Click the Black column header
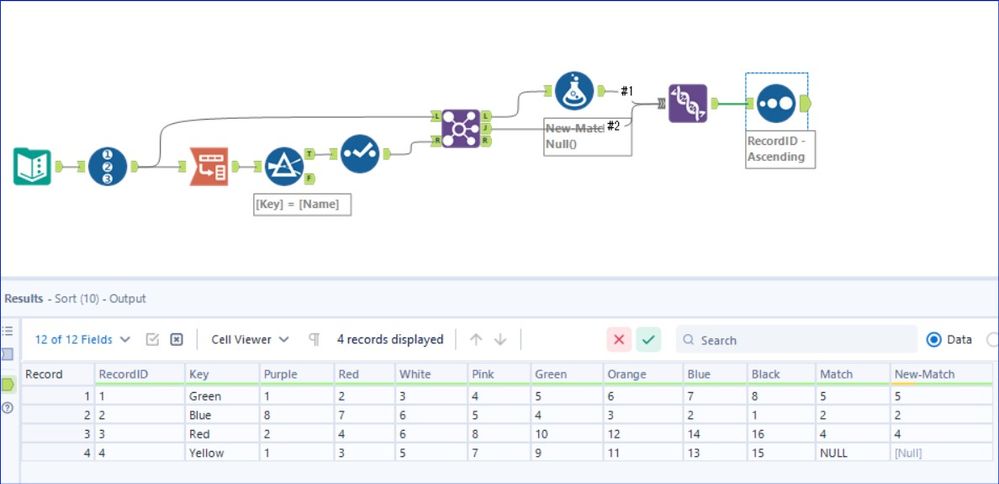The height and width of the screenshot is (484, 999). pos(782,374)
